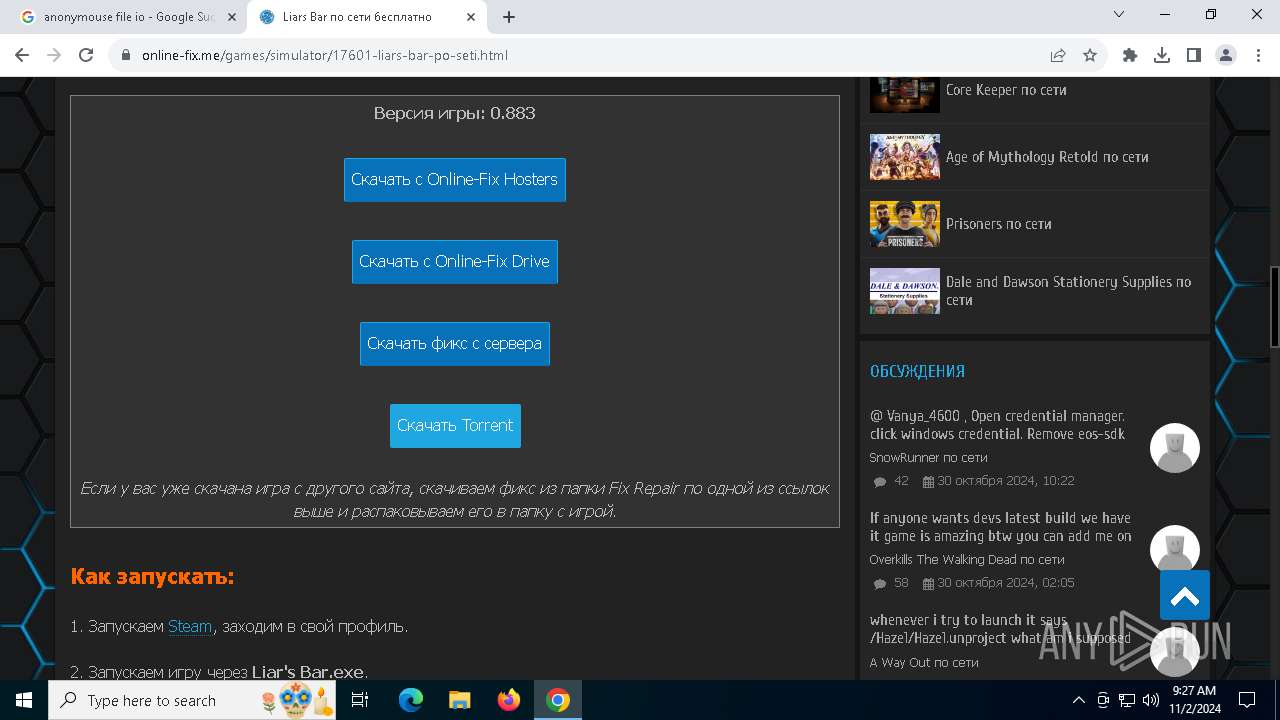Open File Explorer from the taskbar
1280x720 pixels.
[460, 700]
